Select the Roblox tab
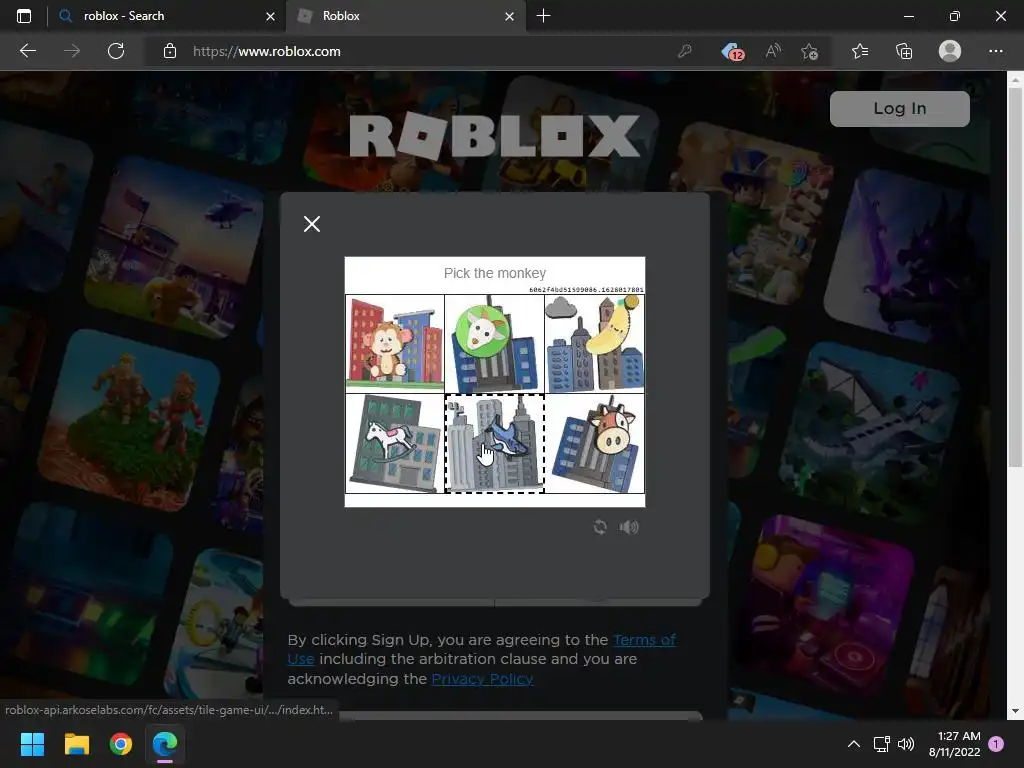The height and width of the screenshot is (768, 1024). tap(406, 16)
